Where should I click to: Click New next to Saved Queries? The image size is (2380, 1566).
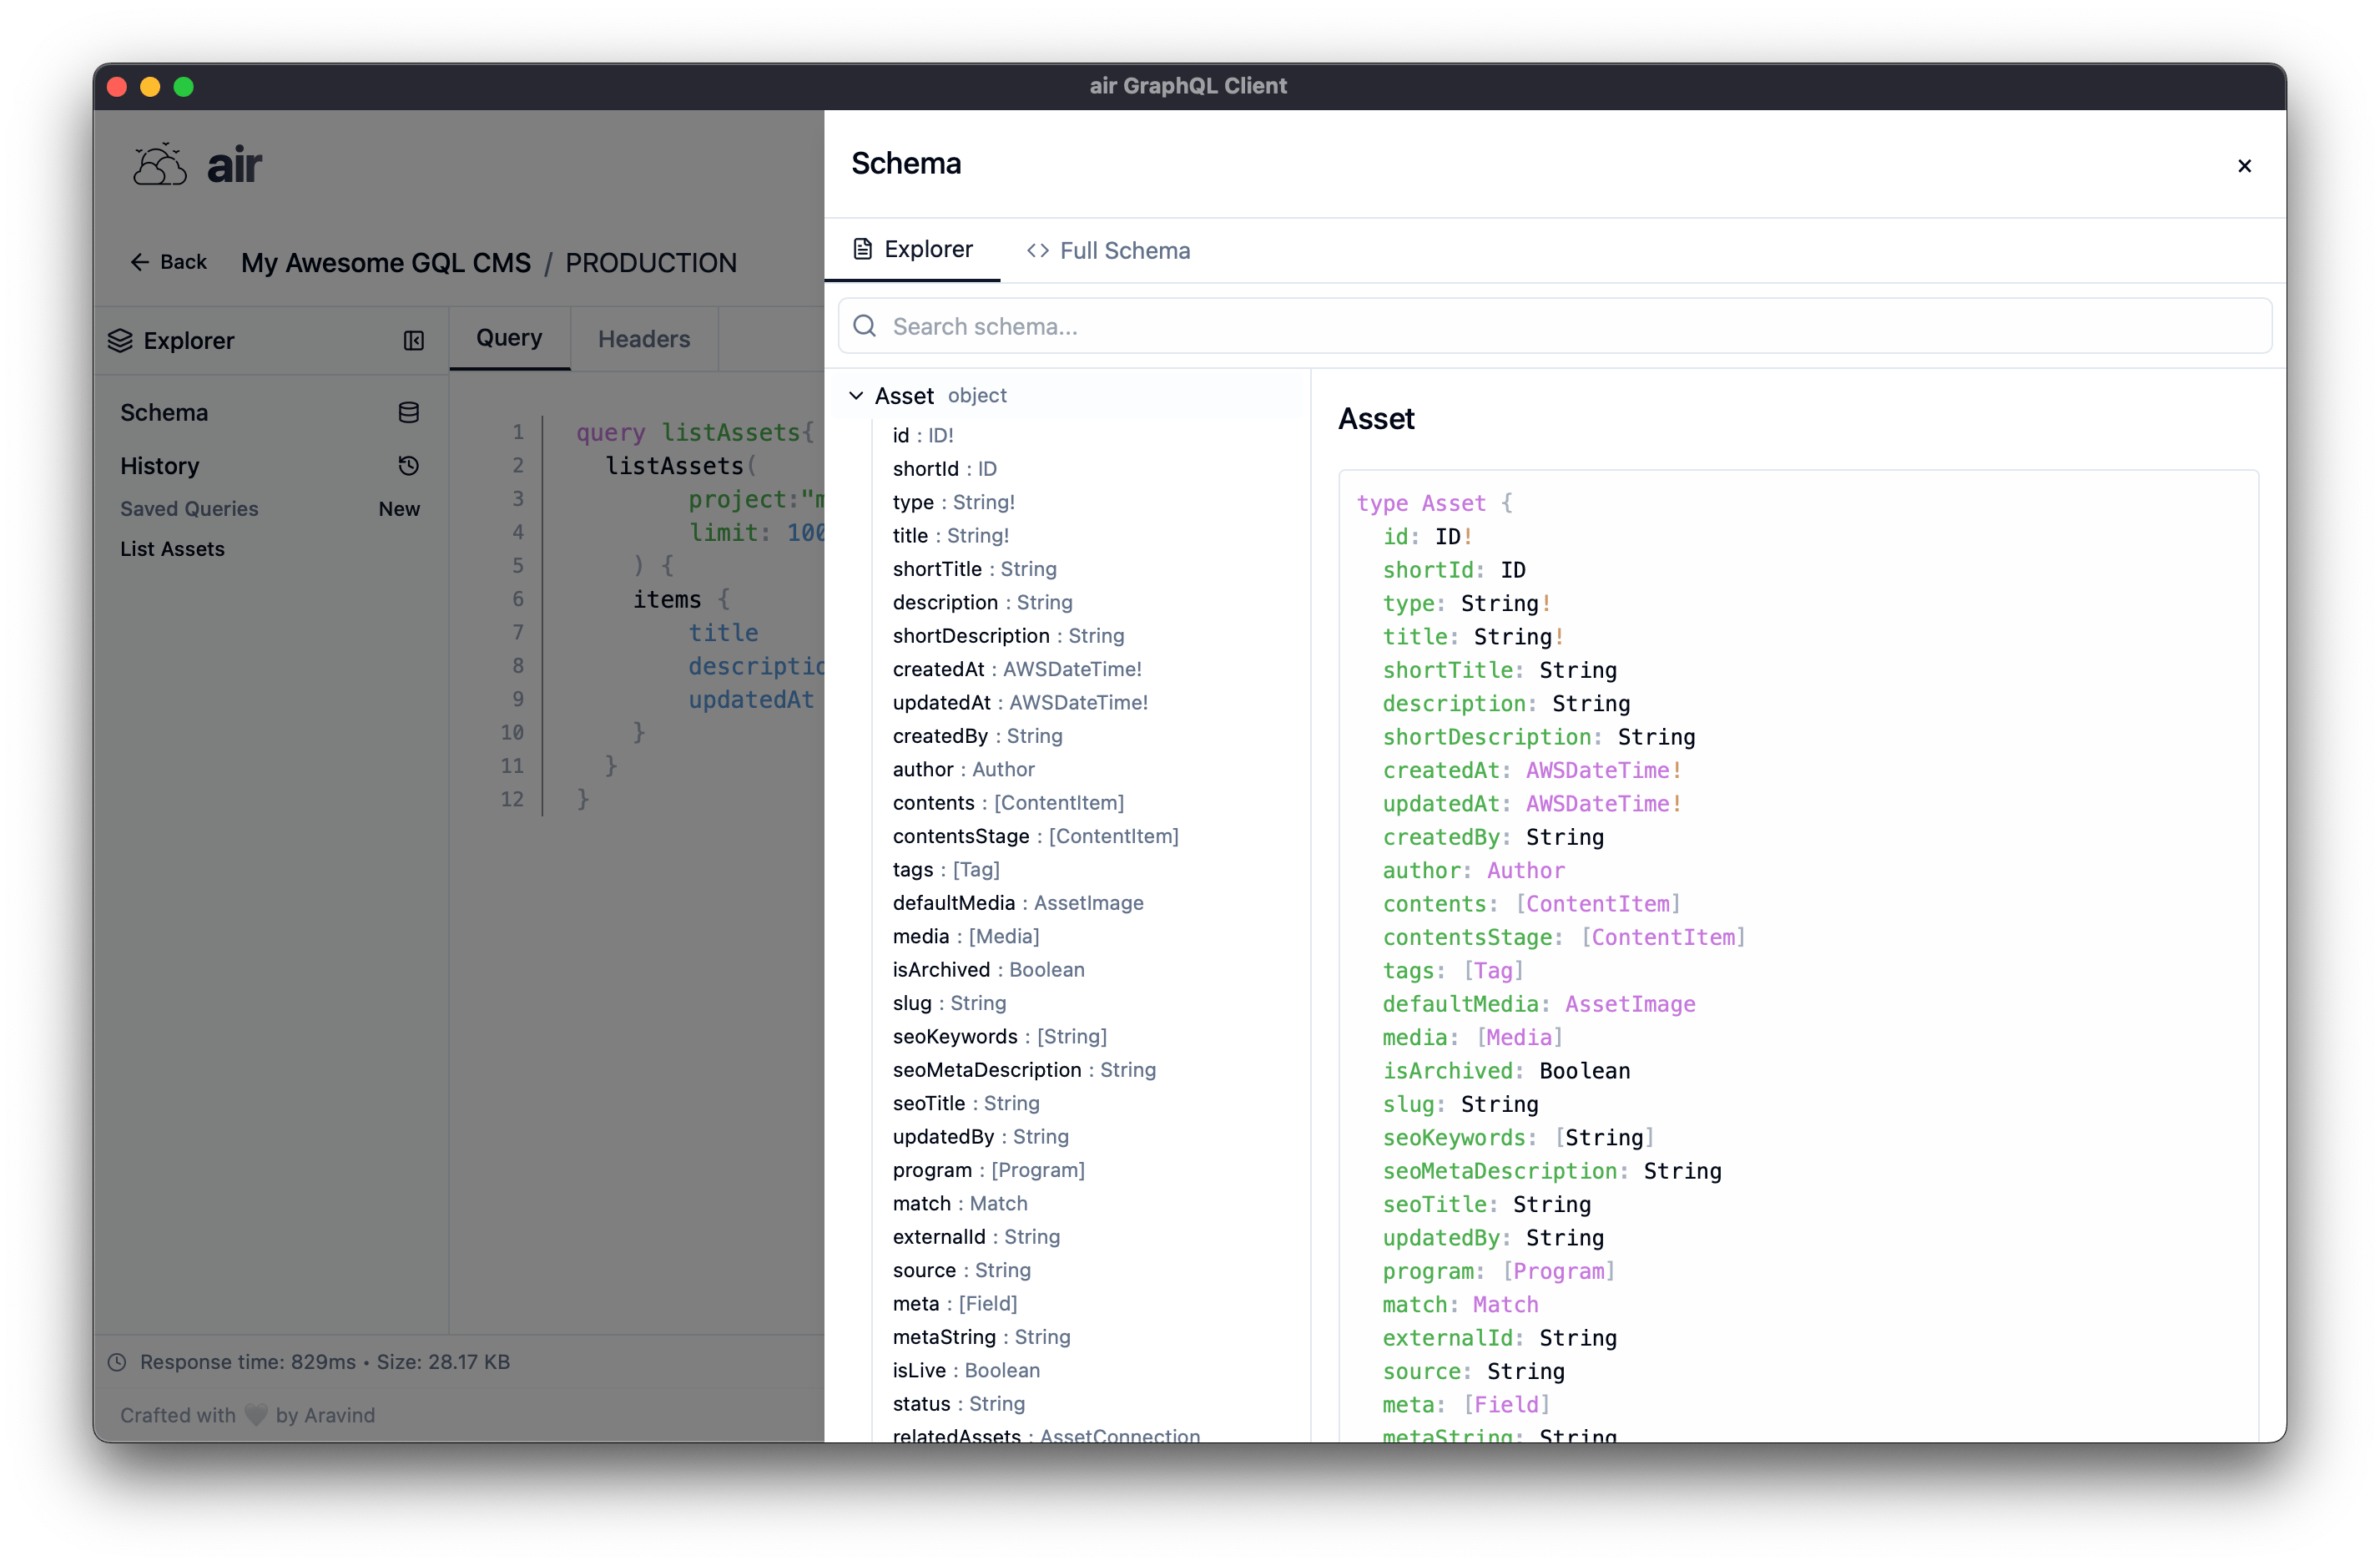pos(399,509)
